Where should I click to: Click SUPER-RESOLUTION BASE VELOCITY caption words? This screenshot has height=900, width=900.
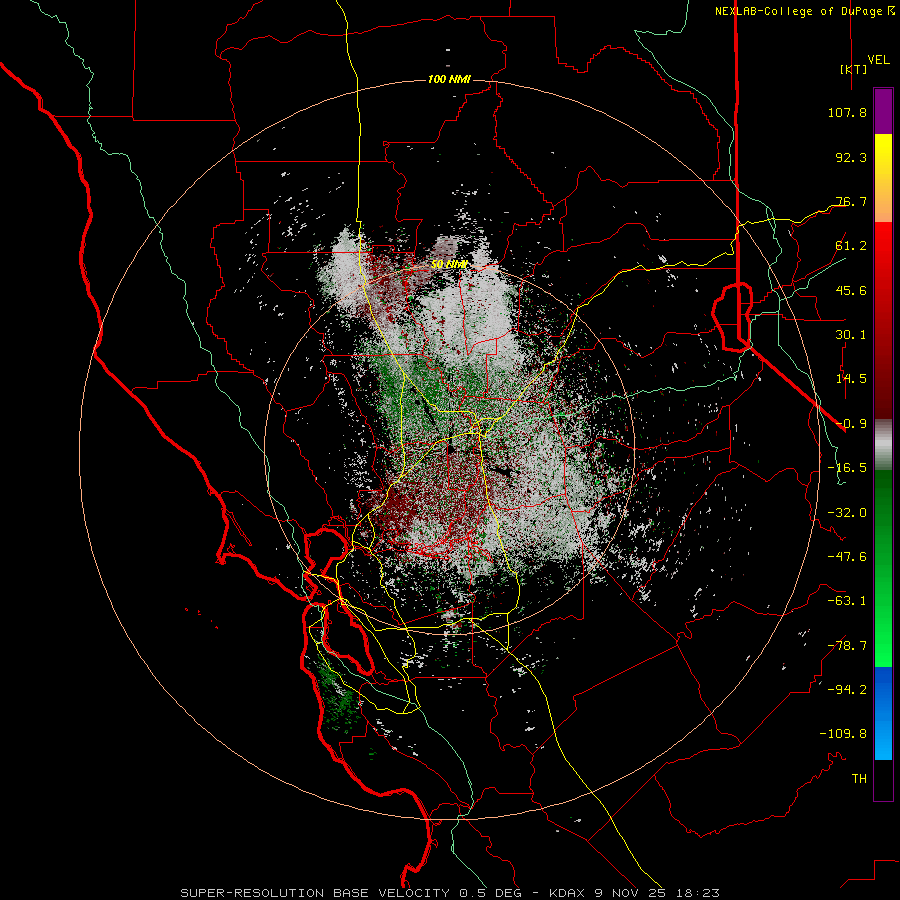point(315,893)
